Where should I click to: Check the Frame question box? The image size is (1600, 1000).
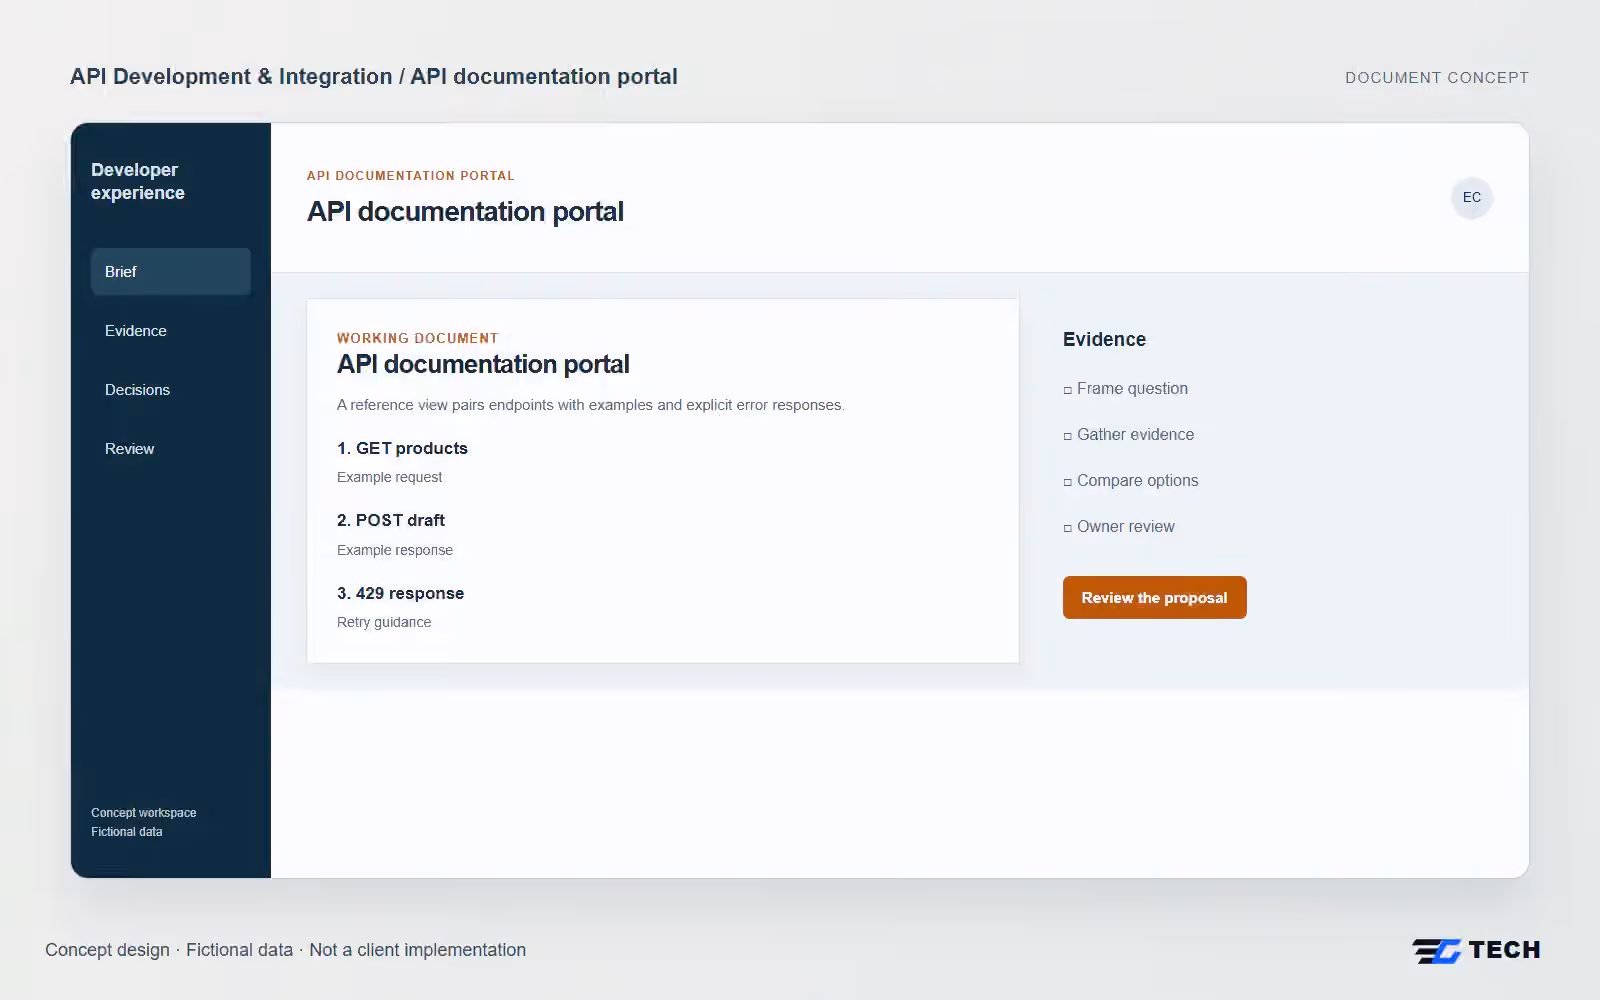point(1068,390)
